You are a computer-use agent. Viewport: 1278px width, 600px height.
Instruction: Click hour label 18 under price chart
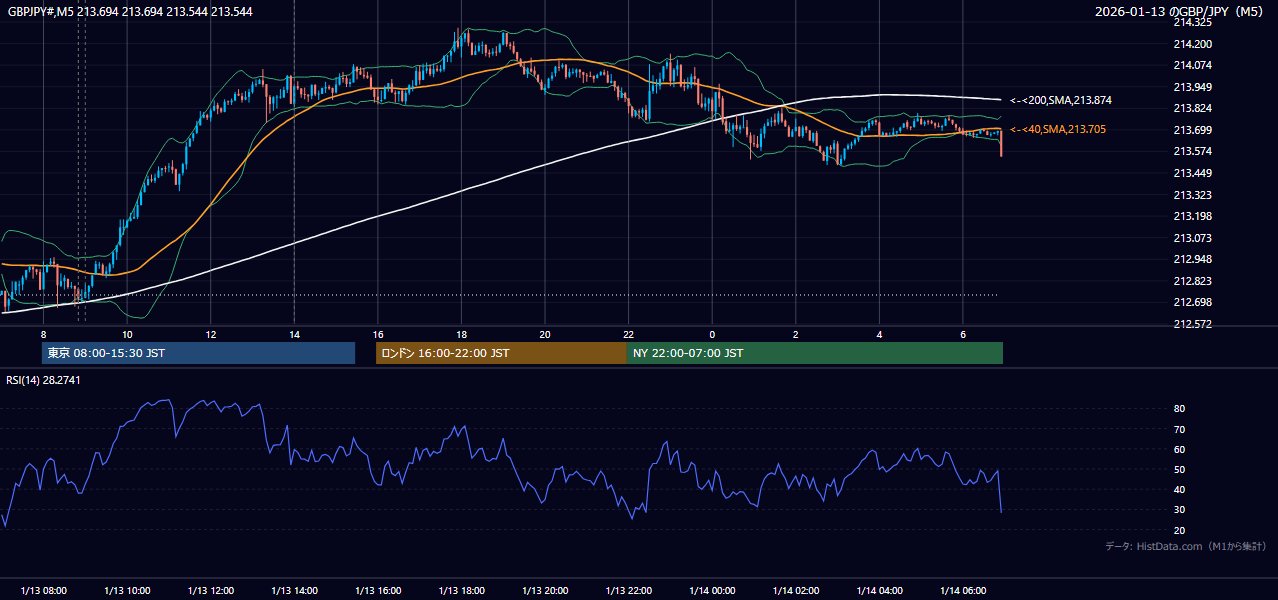[461, 334]
